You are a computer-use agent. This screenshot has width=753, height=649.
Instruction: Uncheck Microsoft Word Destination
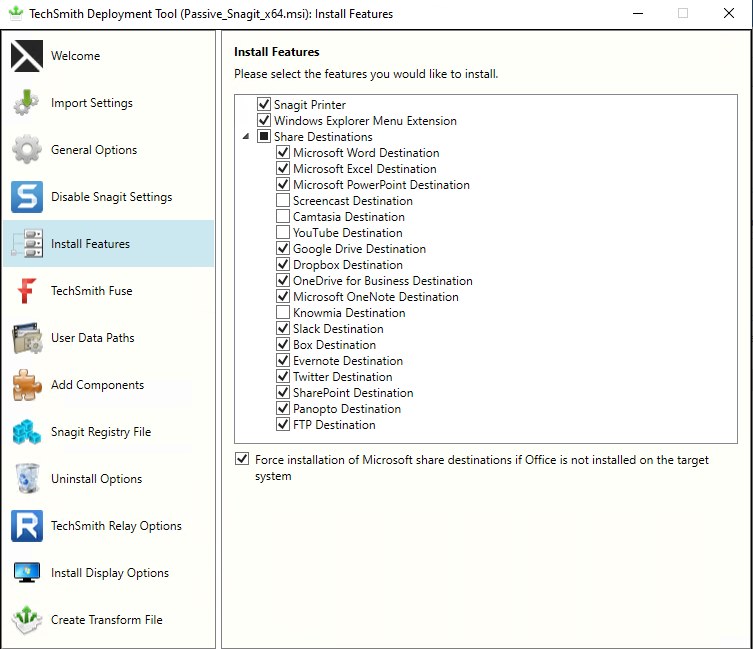click(x=283, y=152)
